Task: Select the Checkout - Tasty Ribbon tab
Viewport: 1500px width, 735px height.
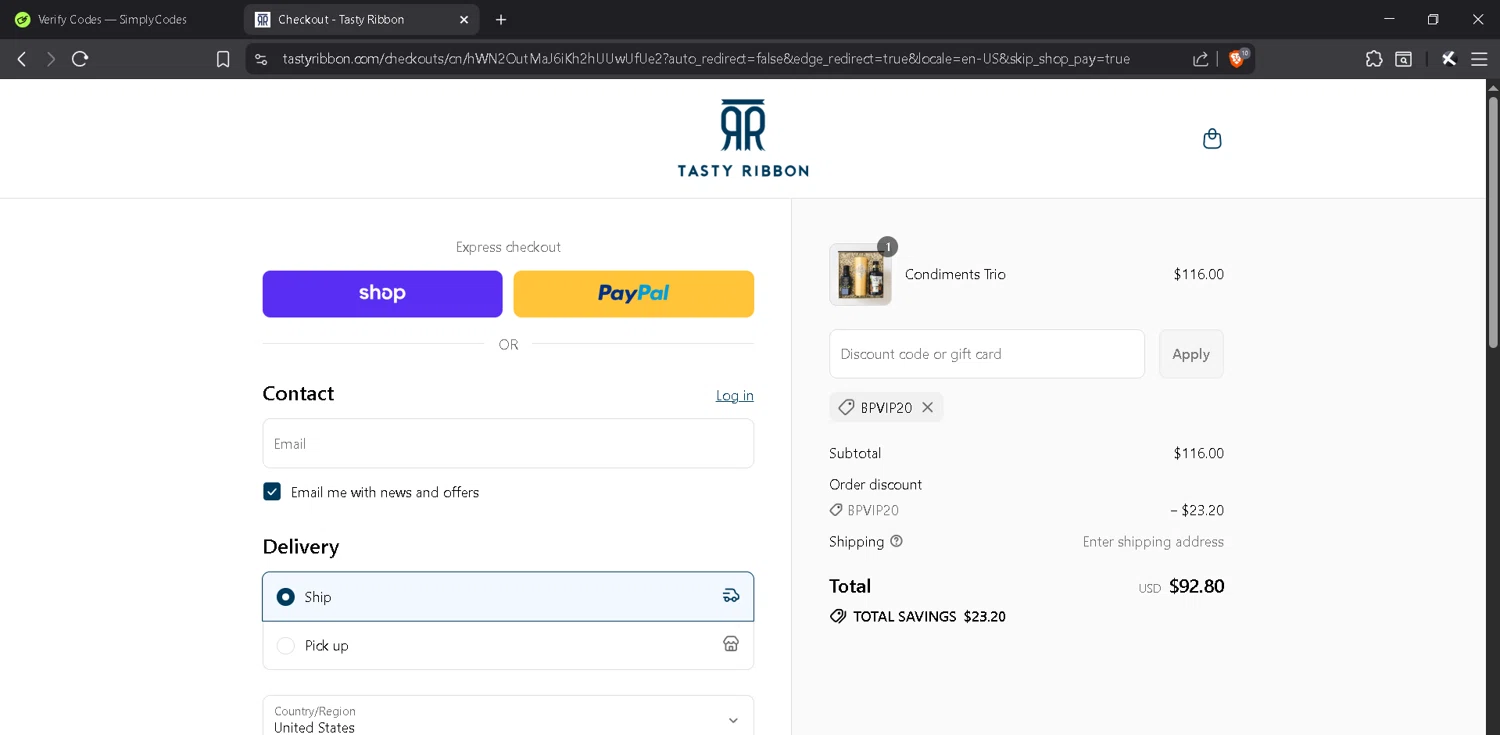Action: (x=361, y=20)
